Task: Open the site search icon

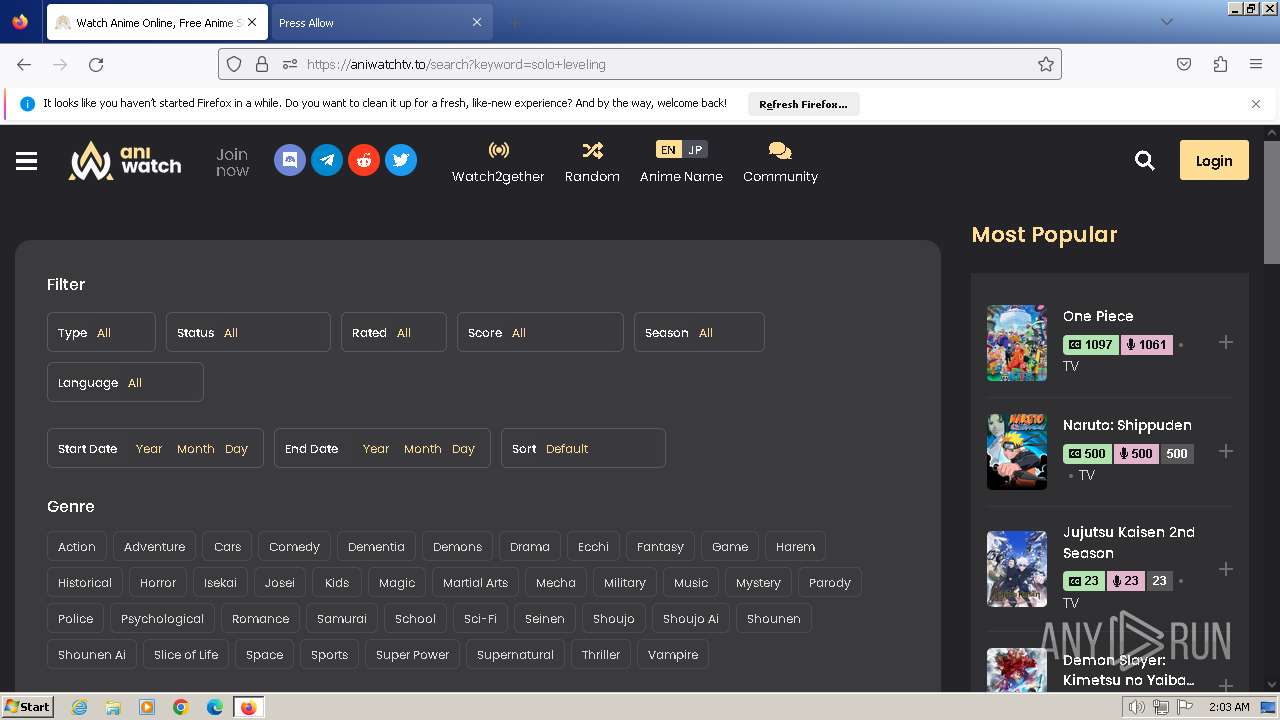Action: (1145, 160)
